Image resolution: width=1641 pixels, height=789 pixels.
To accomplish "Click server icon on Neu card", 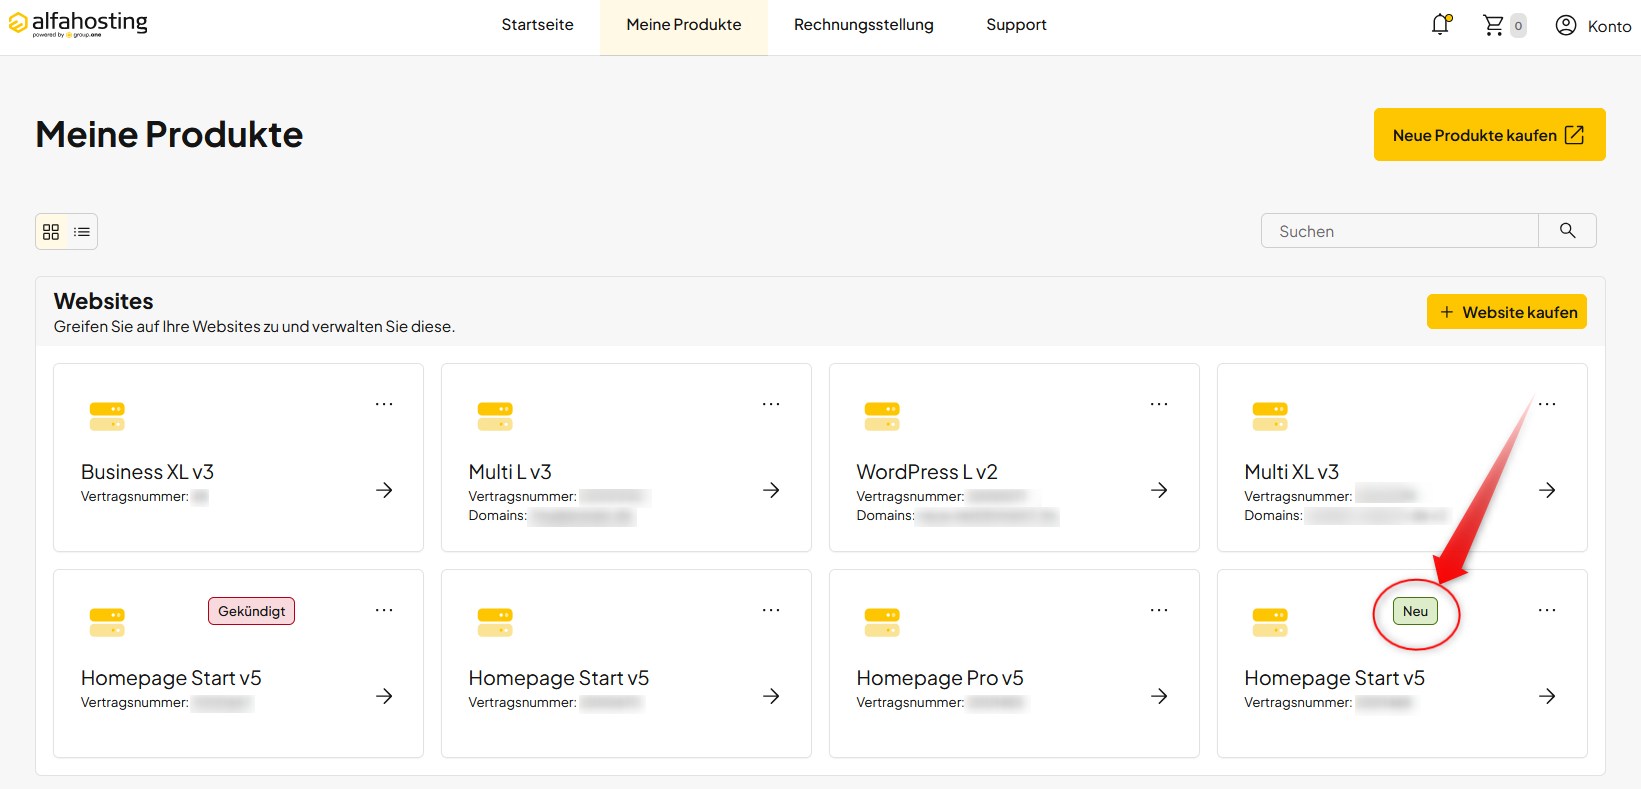I will click(x=1270, y=622).
